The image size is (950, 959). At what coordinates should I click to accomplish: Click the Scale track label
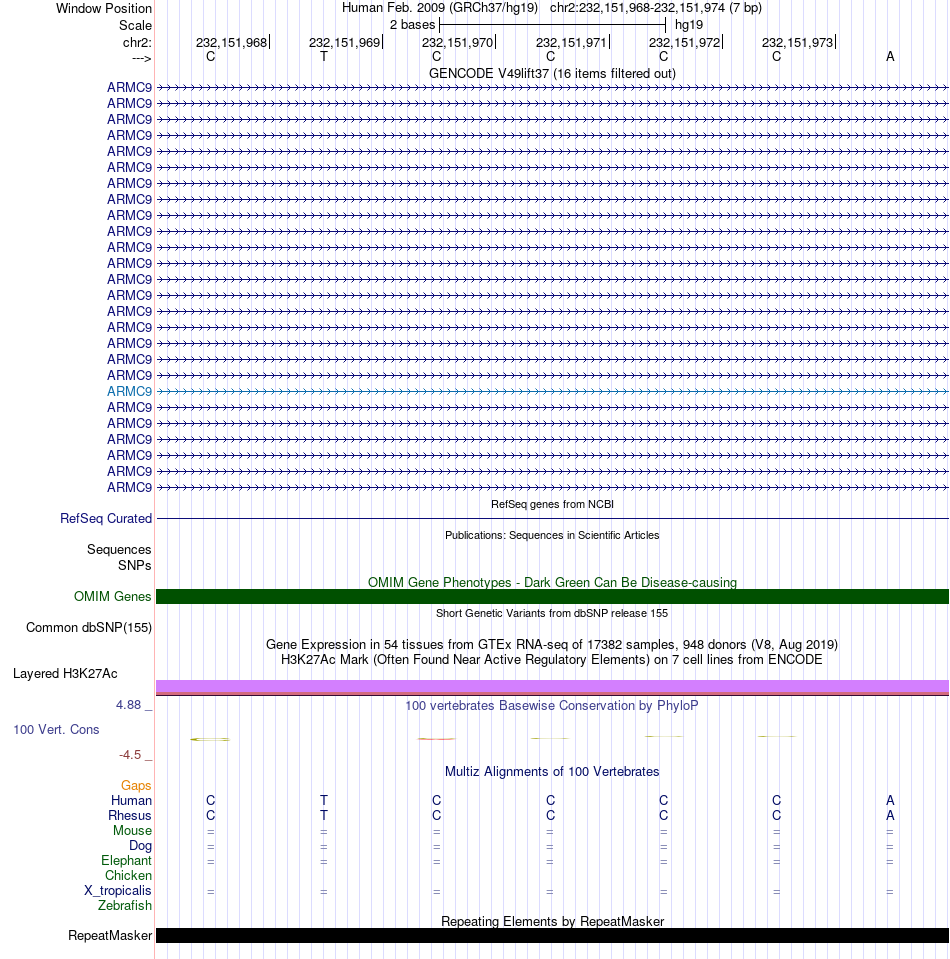click(x=135, y=26)
